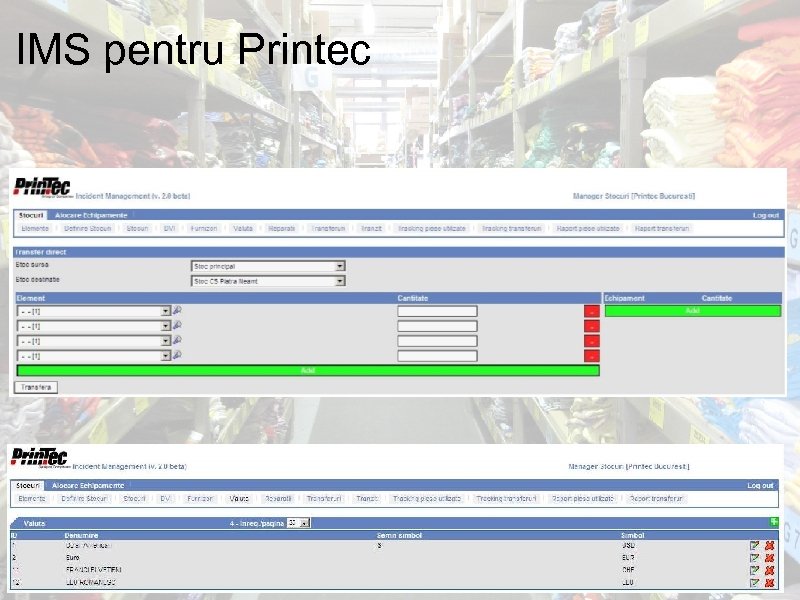Click first Cantitate input field

[x=437, y=311]
